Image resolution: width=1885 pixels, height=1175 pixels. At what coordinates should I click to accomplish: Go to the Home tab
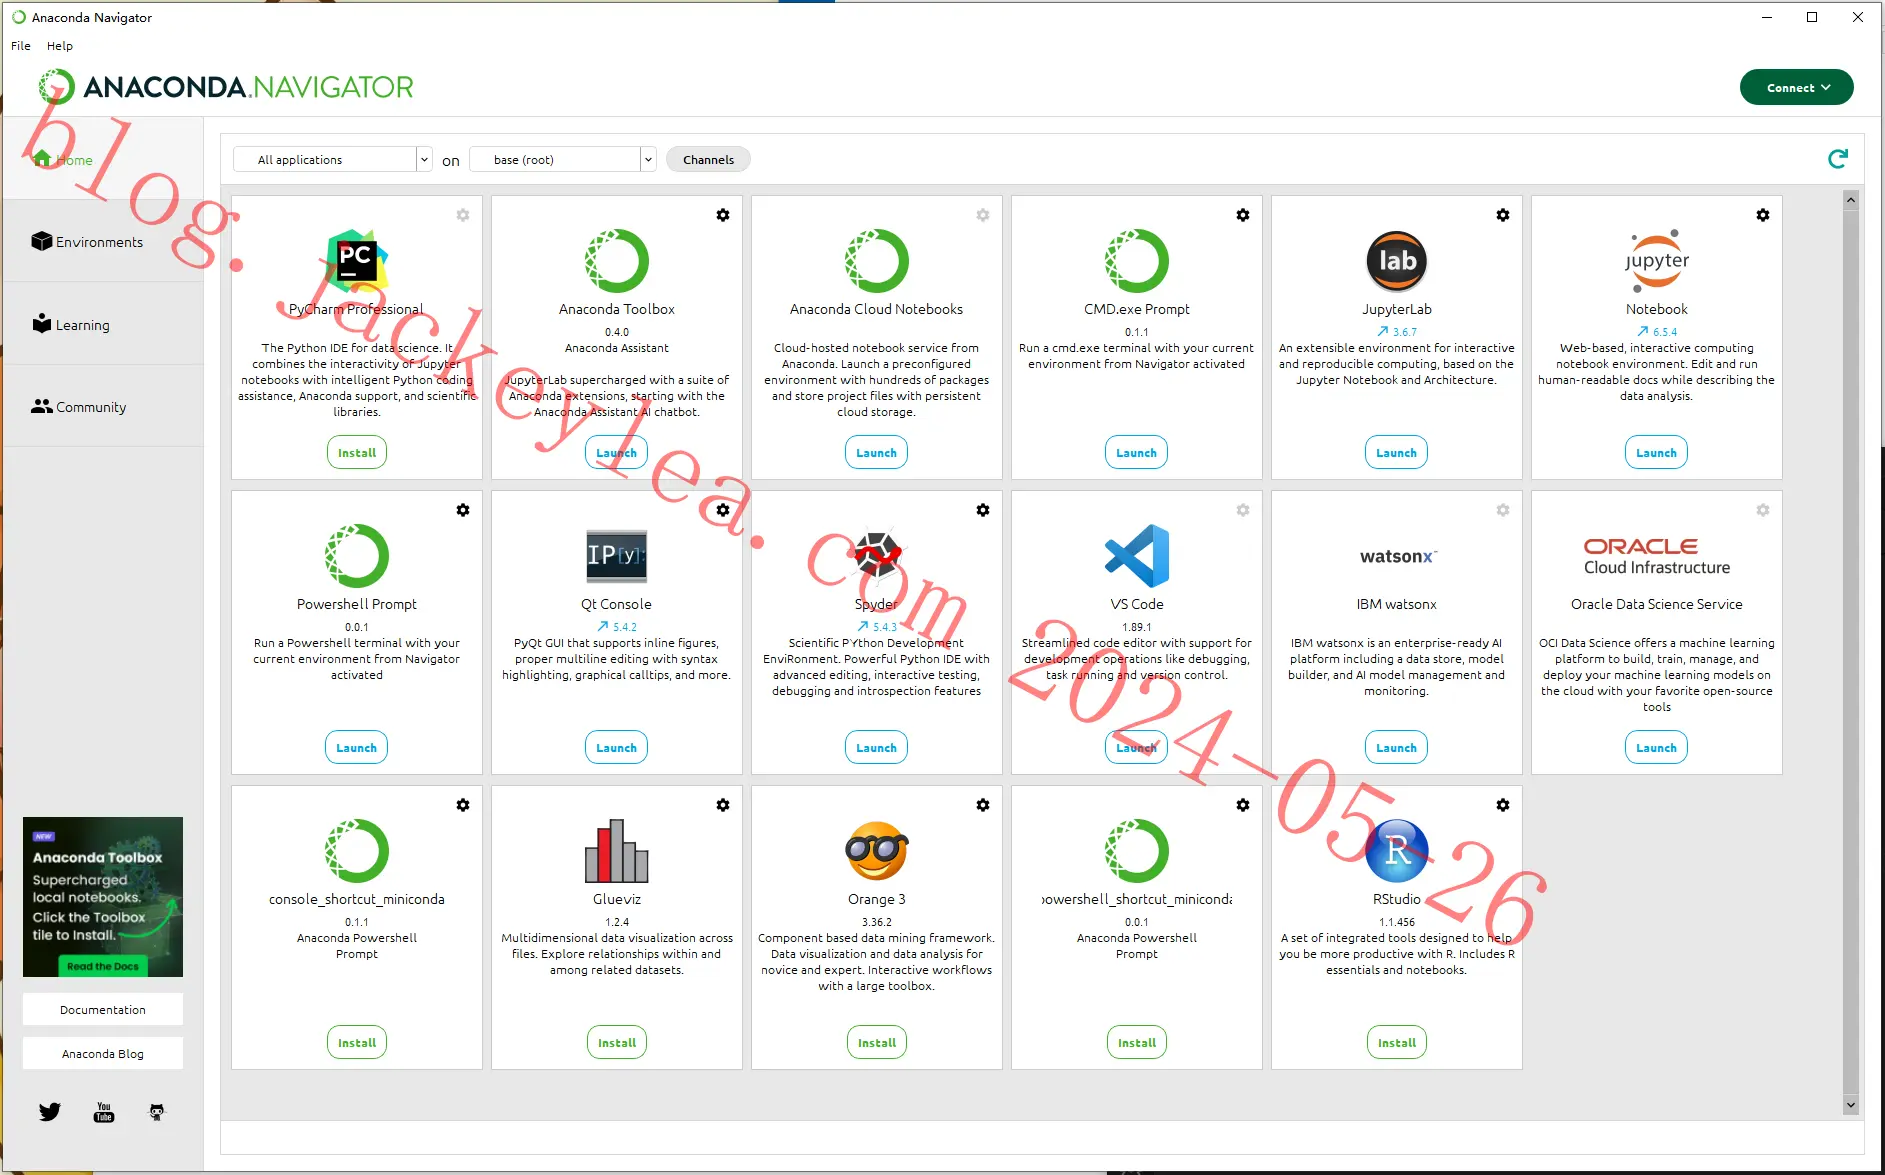pyautogui.click(x=103, y=160)
